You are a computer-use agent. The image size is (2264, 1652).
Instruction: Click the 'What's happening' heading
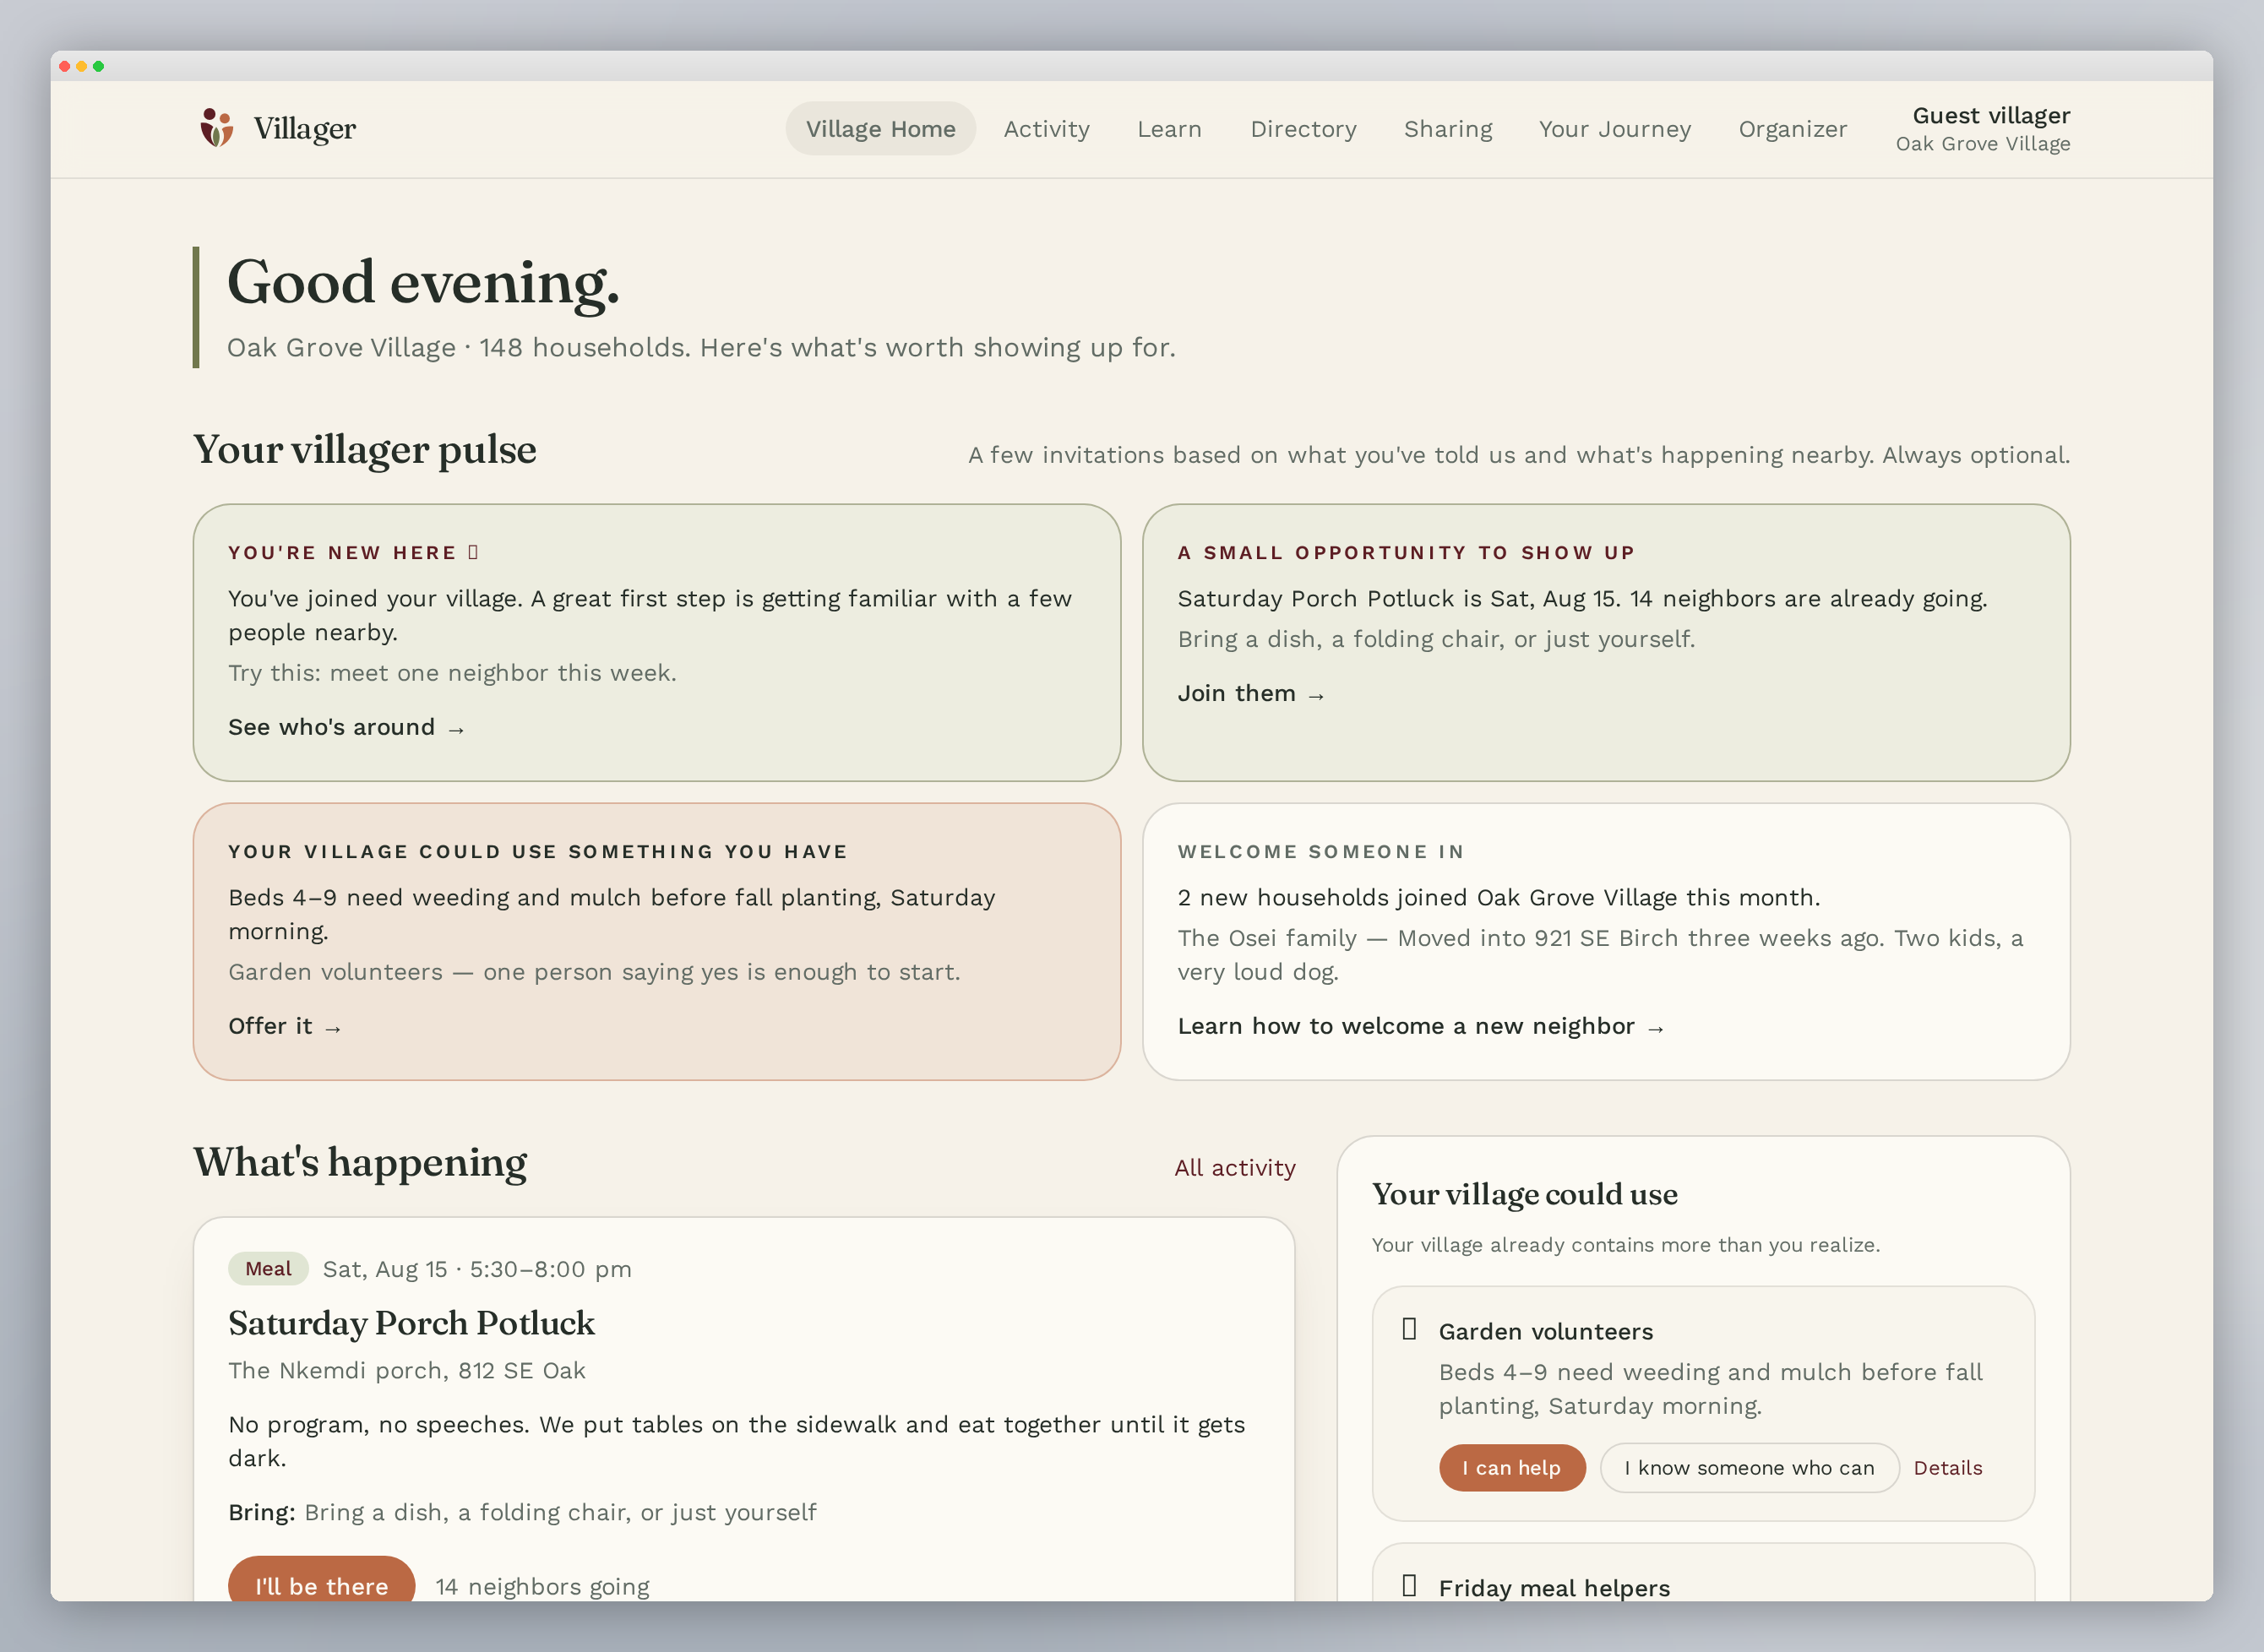click(360, 1162)
